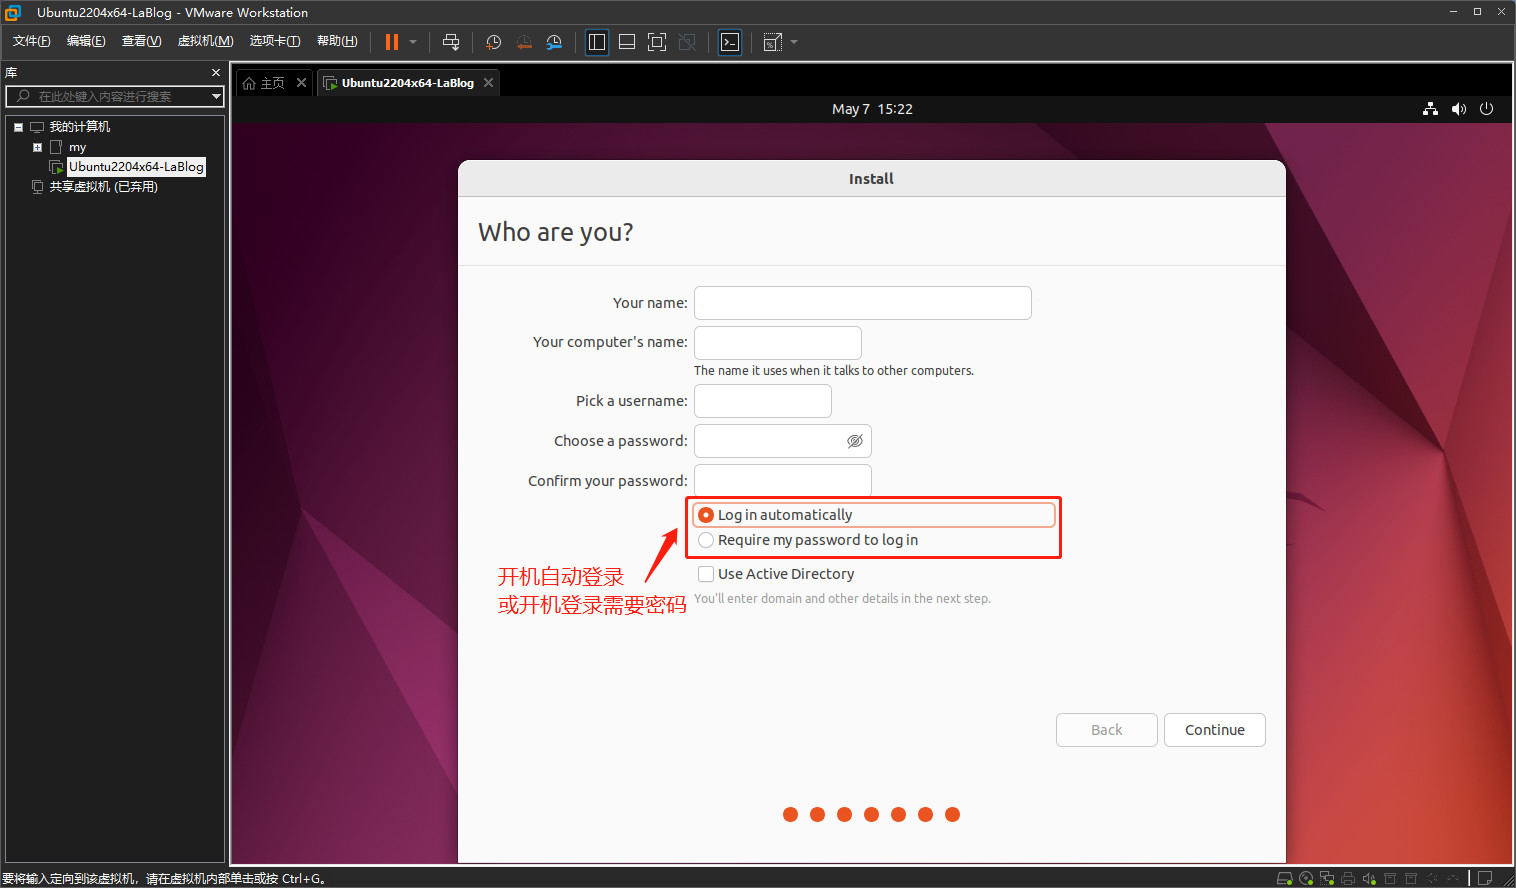
Task: Click the Confirm your password field
Action: coord(782,480)
